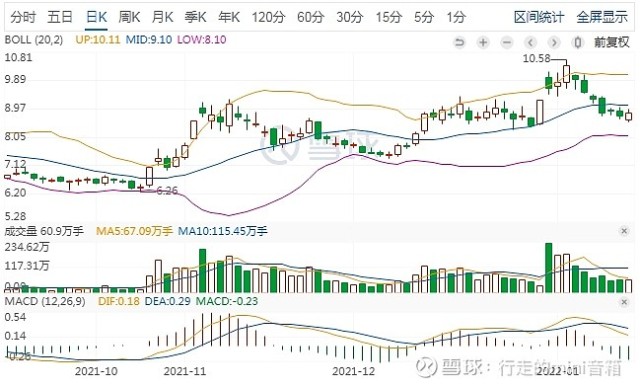
Task: Click the MACD (12,26,9) indicator label
Action: tap(45, 302)
